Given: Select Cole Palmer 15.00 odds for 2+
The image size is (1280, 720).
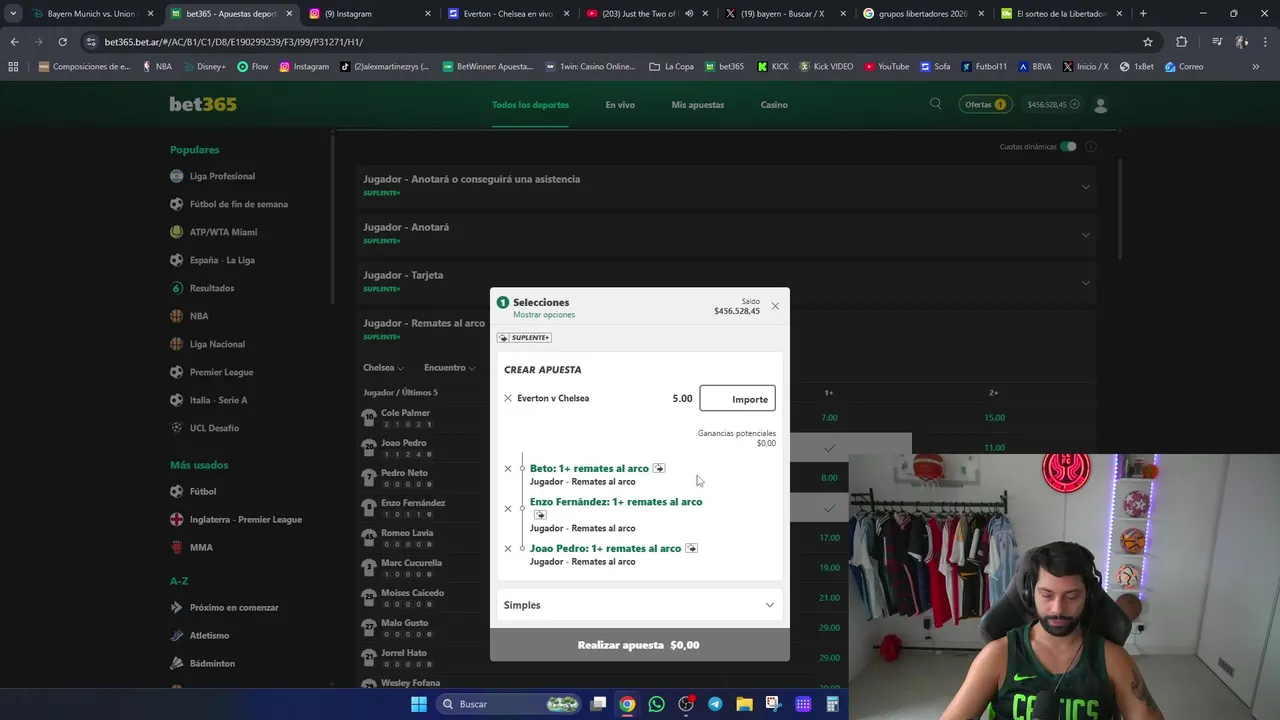Looking at the screenshot, I should (994, 418).
